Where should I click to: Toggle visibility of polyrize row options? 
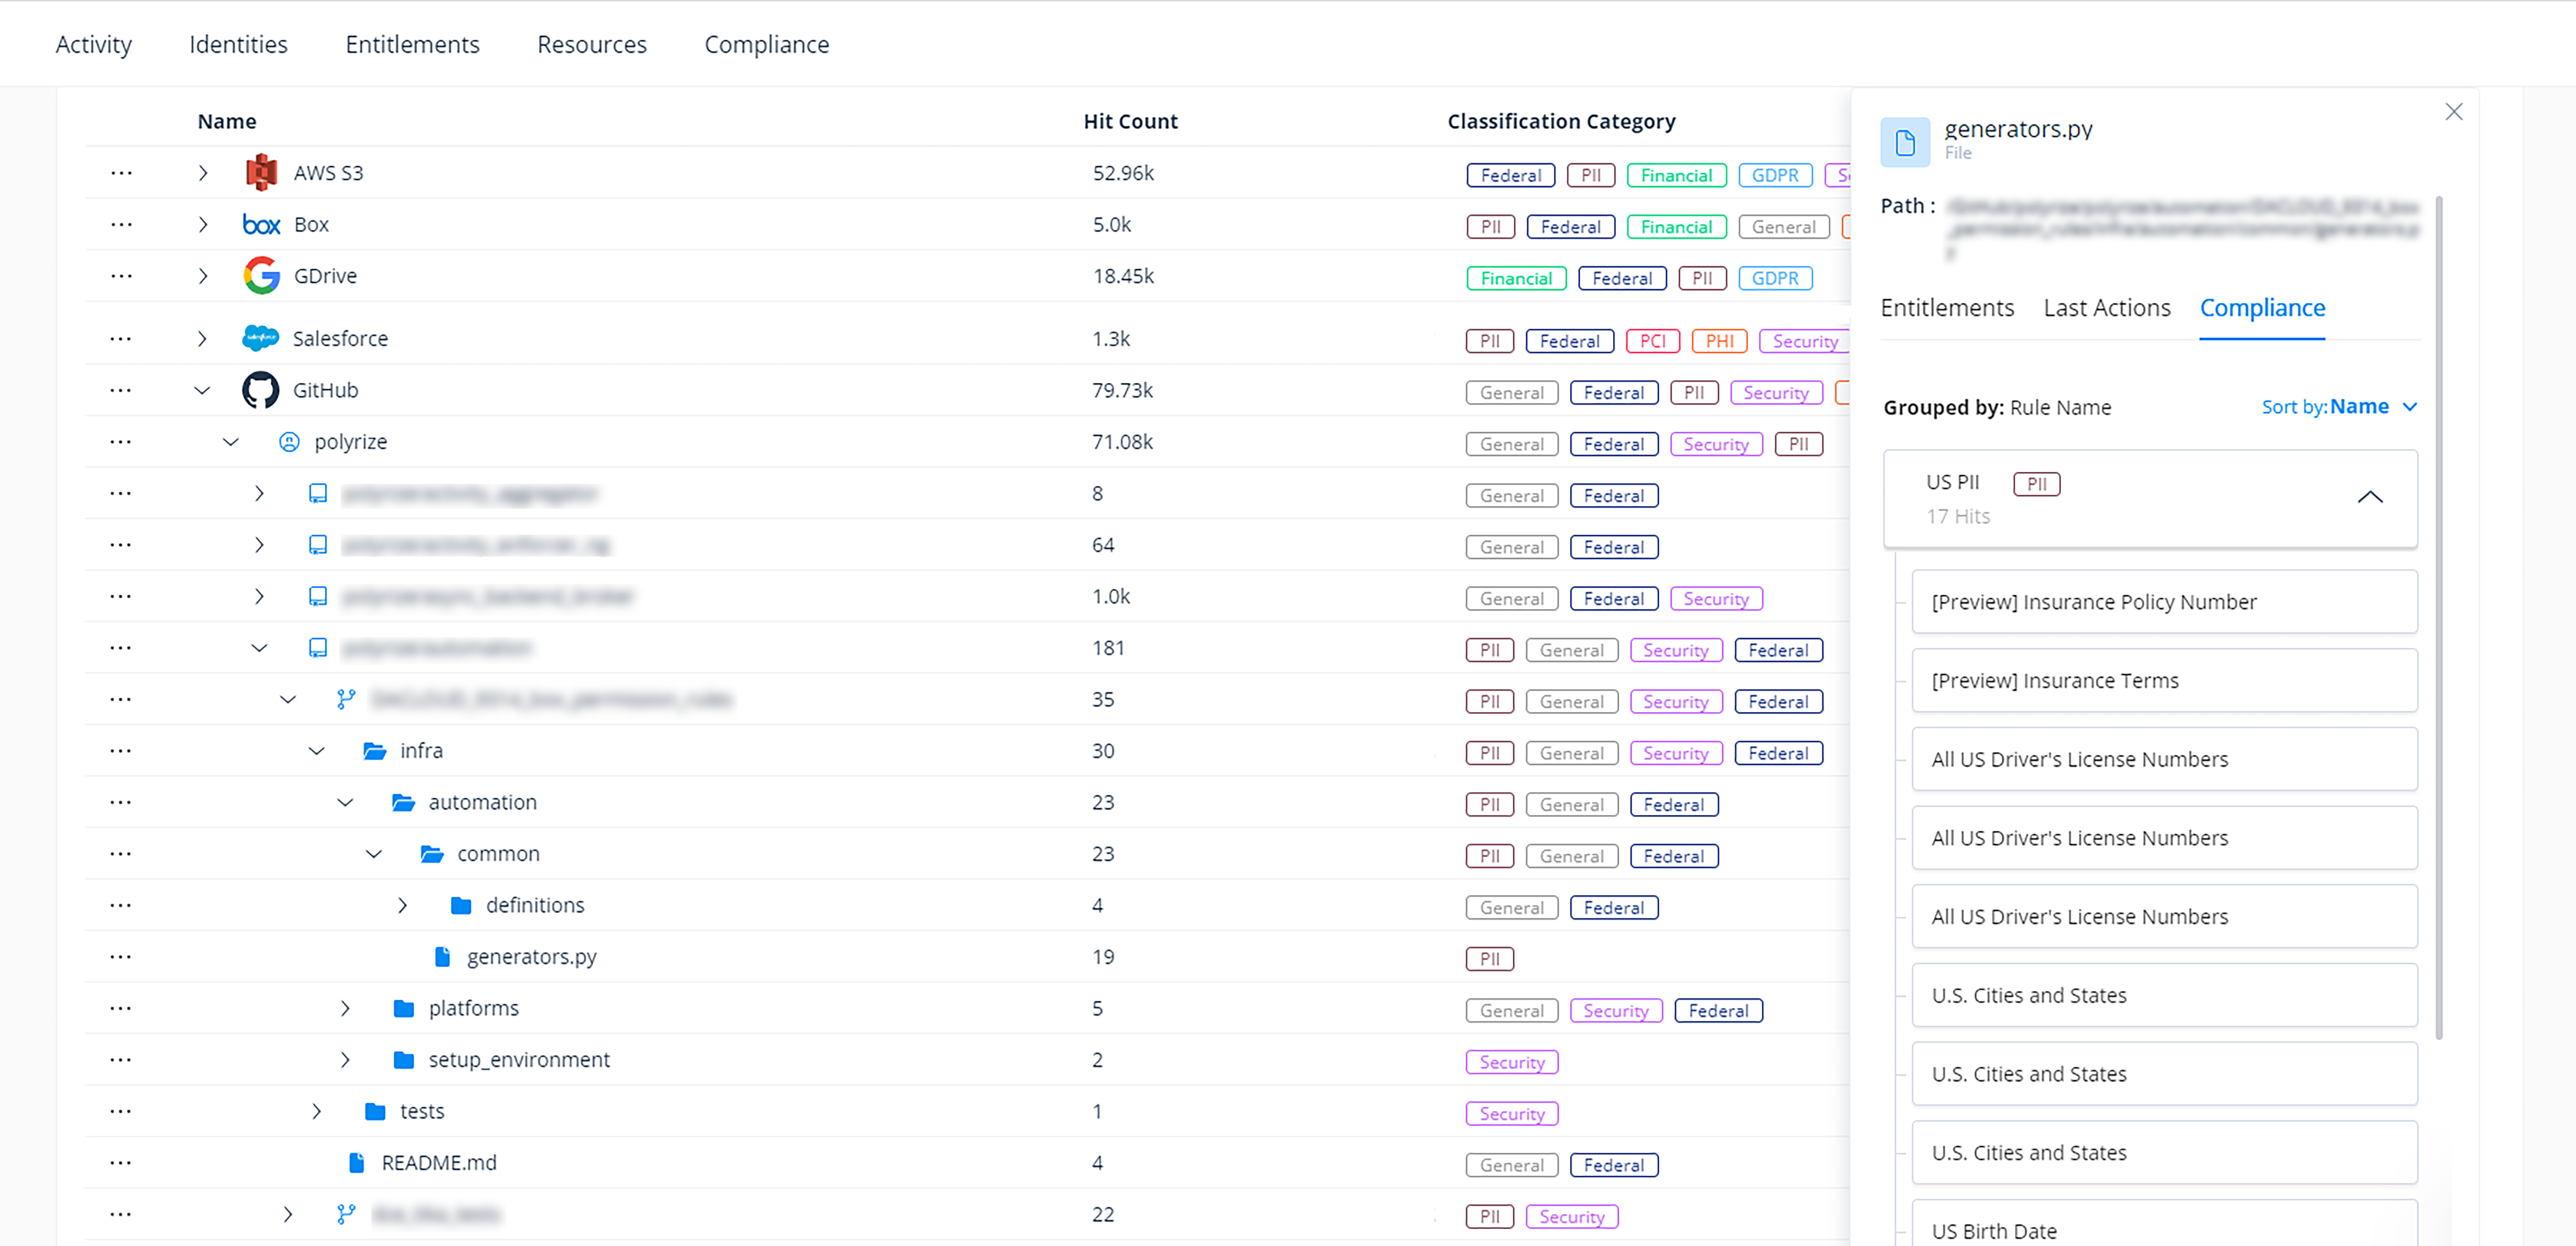(123, 442)
